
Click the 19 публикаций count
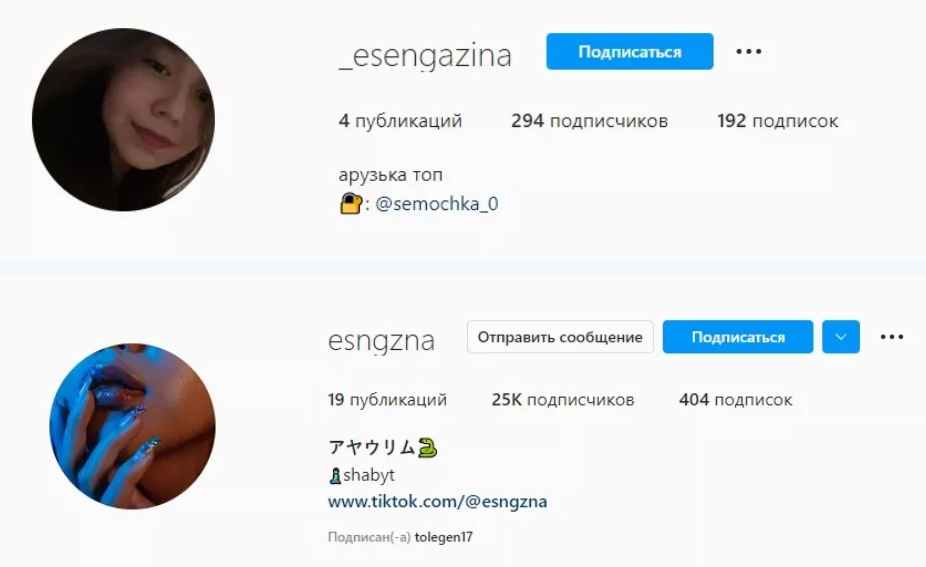point(387,400)
